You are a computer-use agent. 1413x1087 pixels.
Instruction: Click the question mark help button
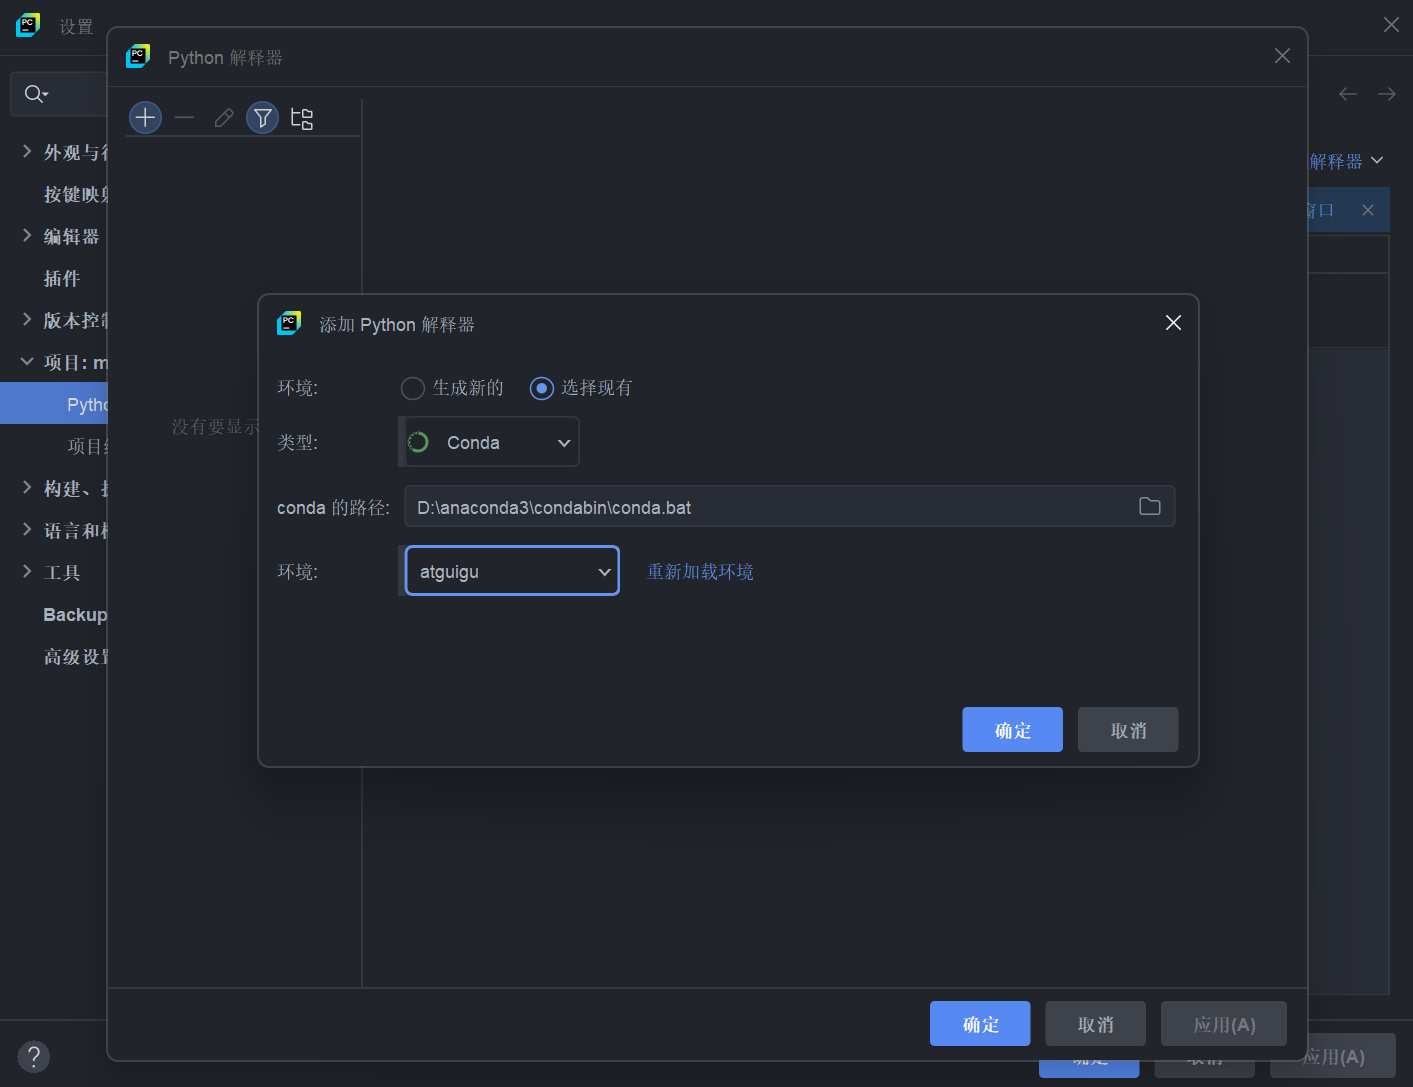click(x=33, y=1056)
